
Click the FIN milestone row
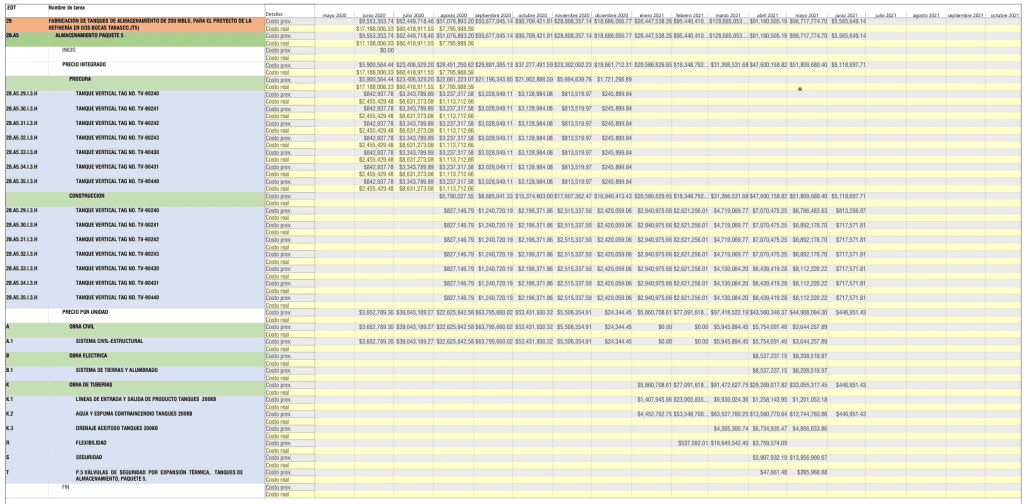[x=66, y=487]
